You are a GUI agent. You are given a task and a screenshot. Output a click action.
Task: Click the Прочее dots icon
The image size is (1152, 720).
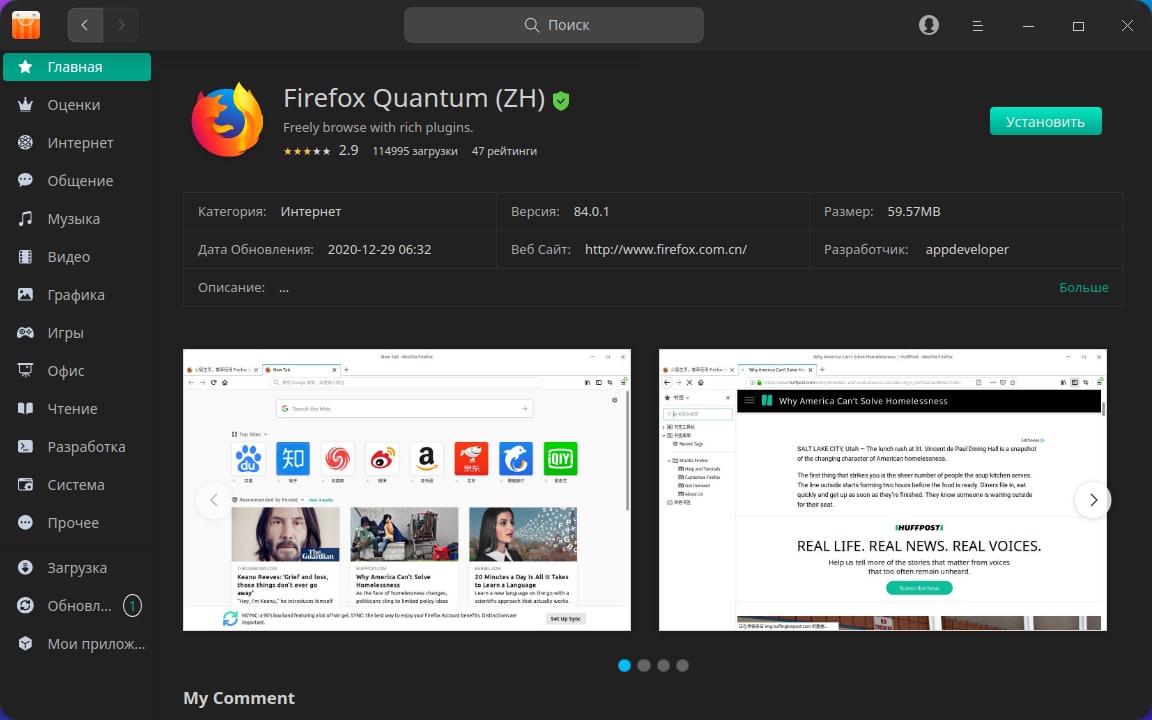click(26, 522)
